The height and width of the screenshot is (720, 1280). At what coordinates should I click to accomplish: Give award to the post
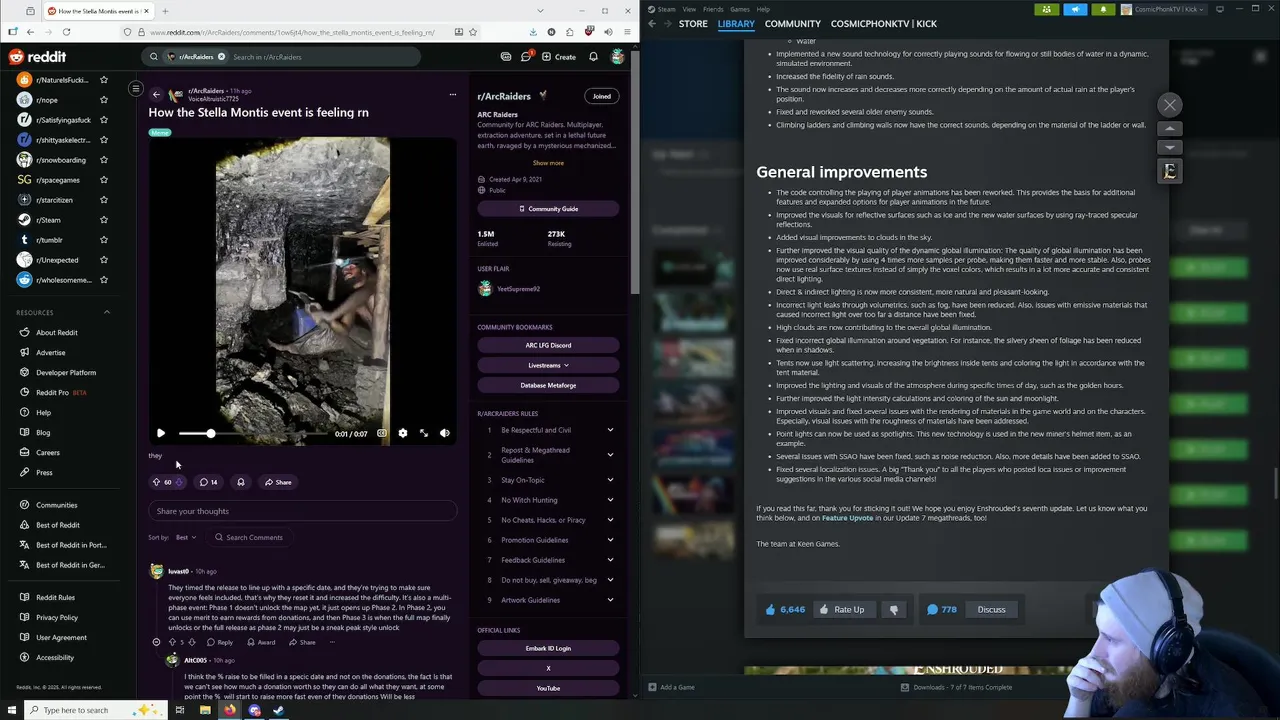point(240,482)
